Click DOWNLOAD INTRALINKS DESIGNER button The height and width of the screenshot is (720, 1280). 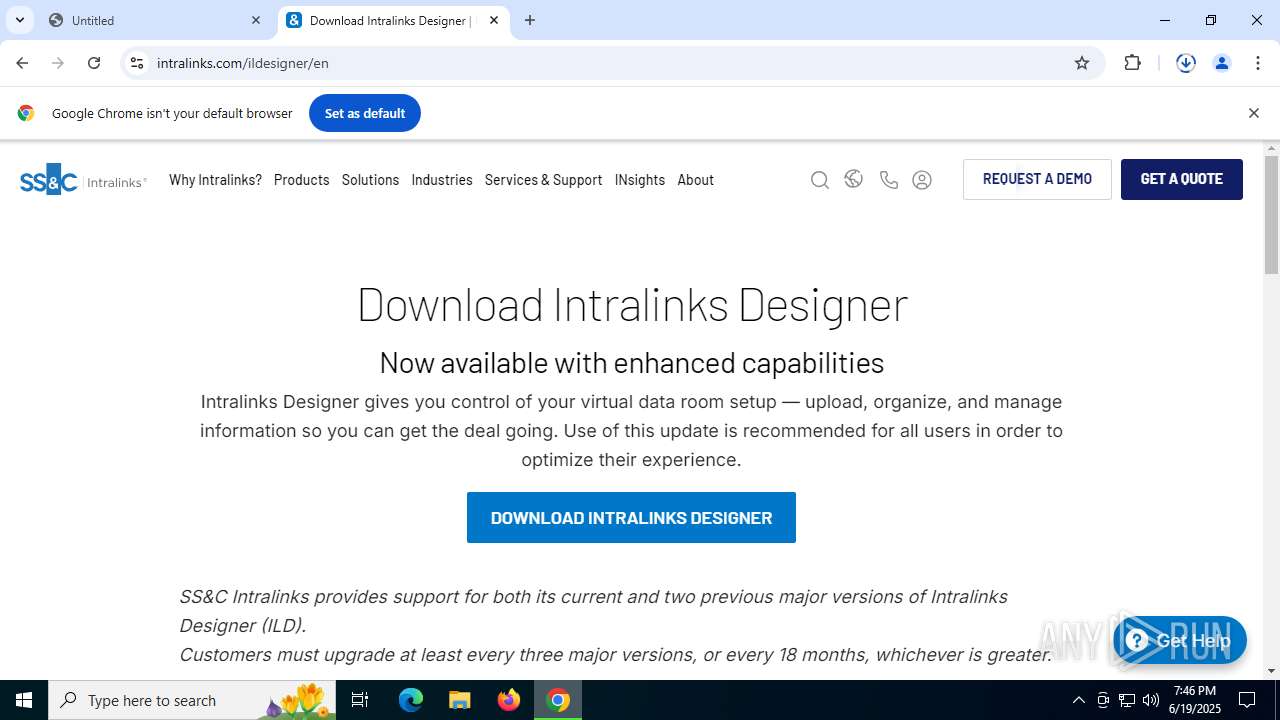pos(631,518)
